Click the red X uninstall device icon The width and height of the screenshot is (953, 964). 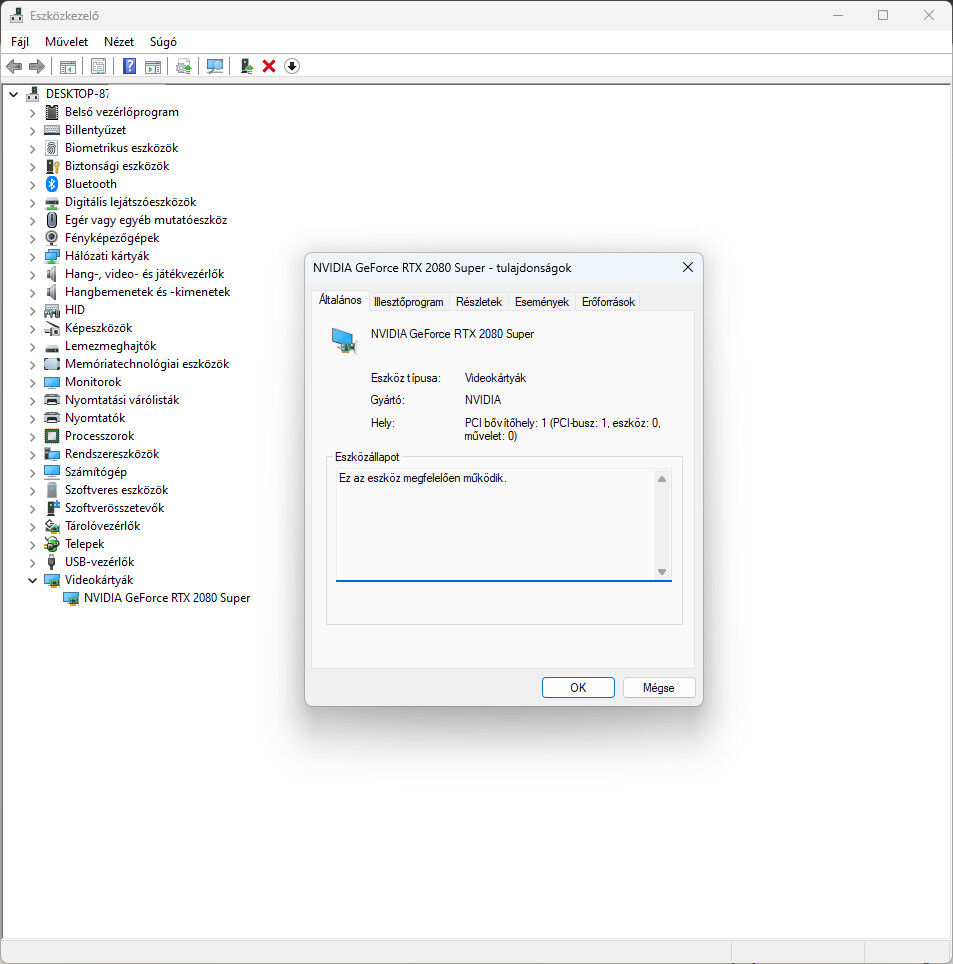[x=269, y=66]
